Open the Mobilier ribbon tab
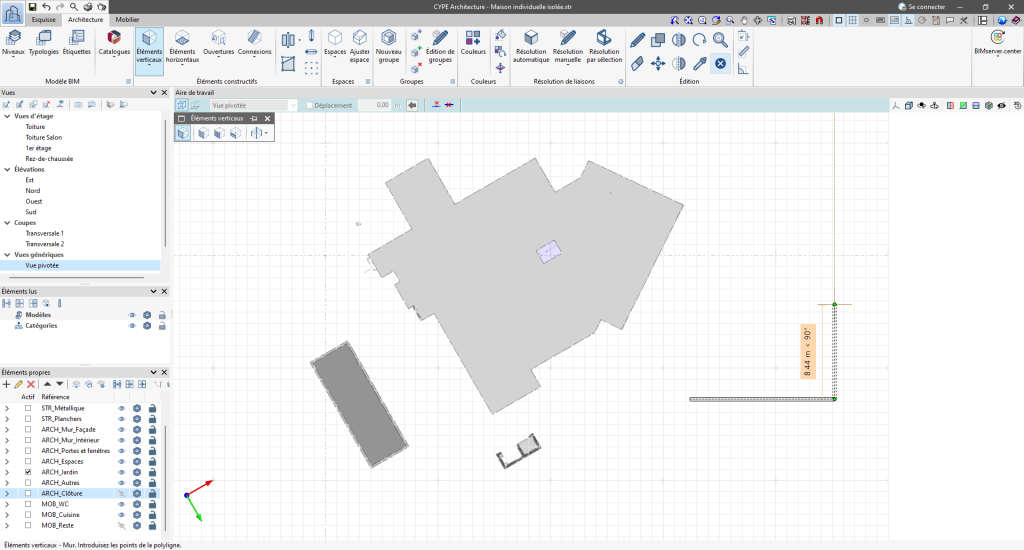The height and width of the screenshot is (550, 1024). point(127,19)
